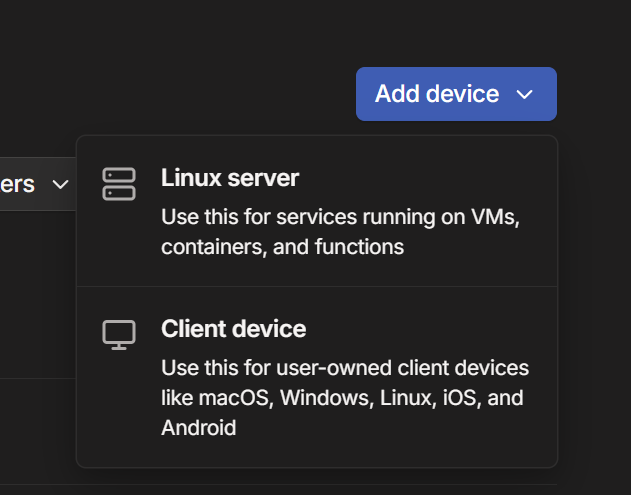Click the 'Add device' label text
Screen dimensions: 631x495
pos(437,94)
